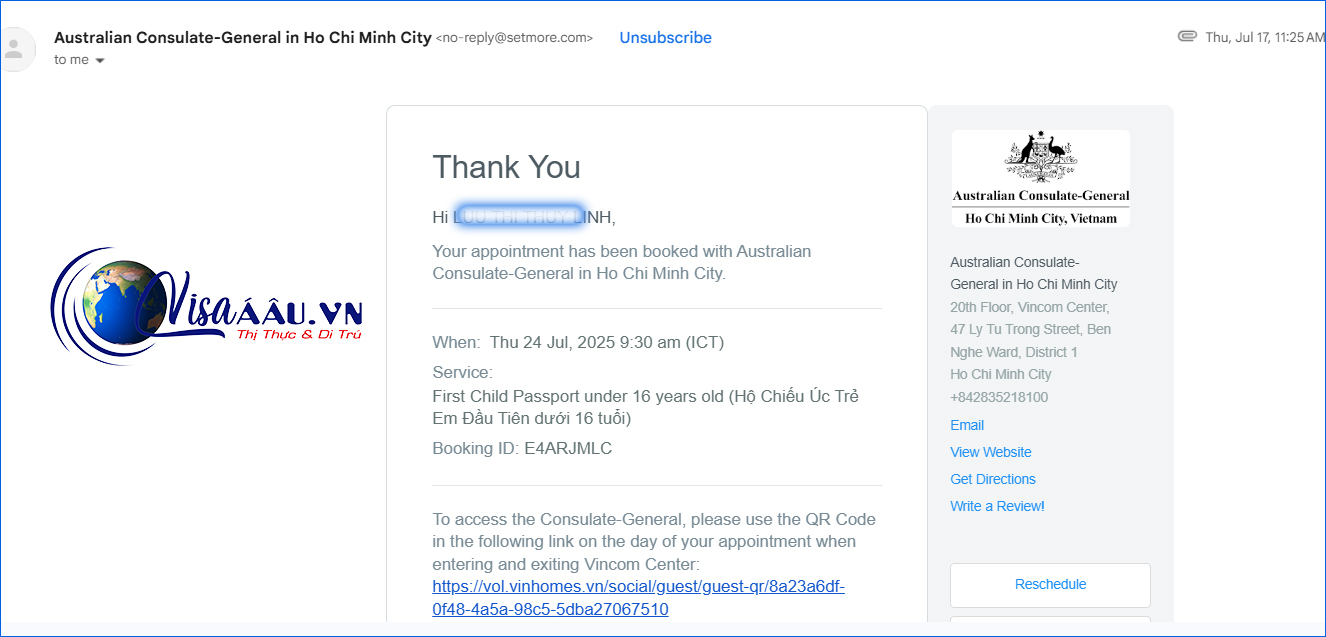Click the Australian Consulate-General coat of arms logo

[1040, 178]
